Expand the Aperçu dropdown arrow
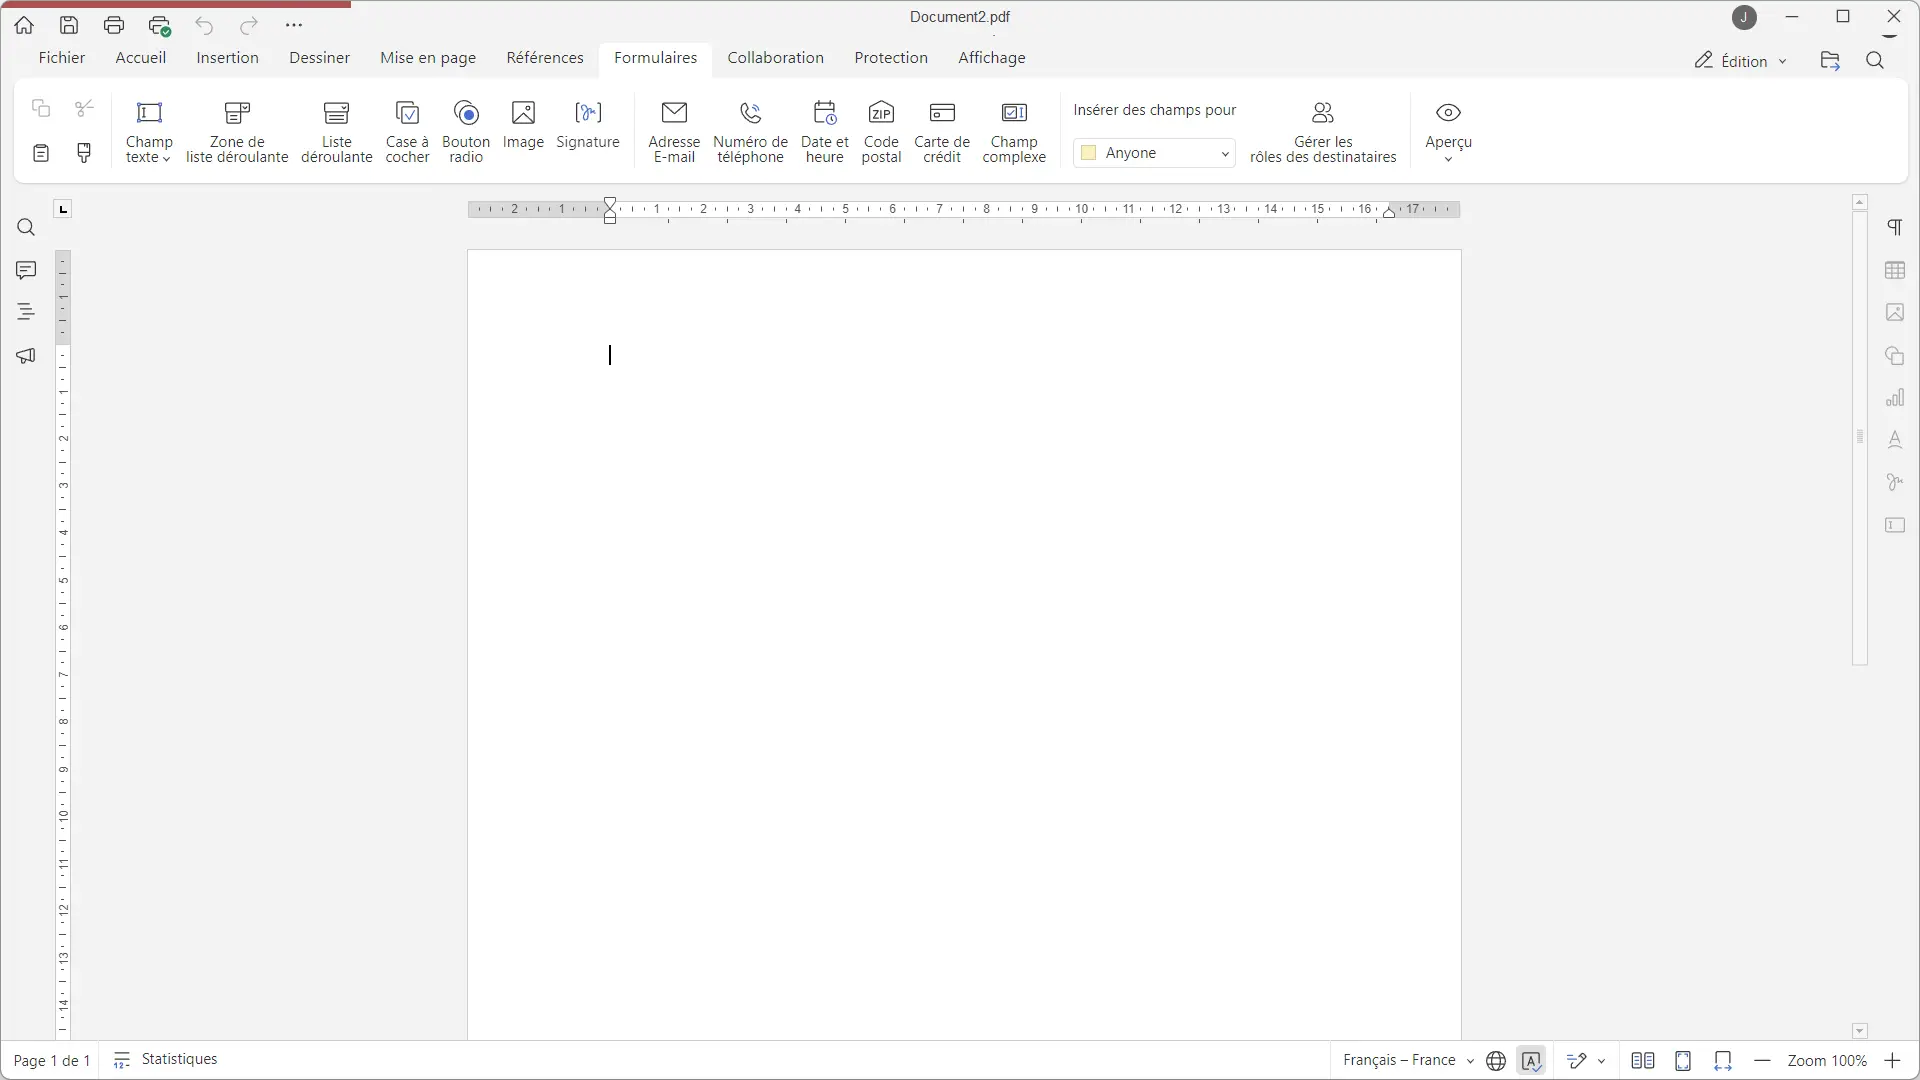The height and width of the screenshot is (1080, 1920). click(1448, 160)
